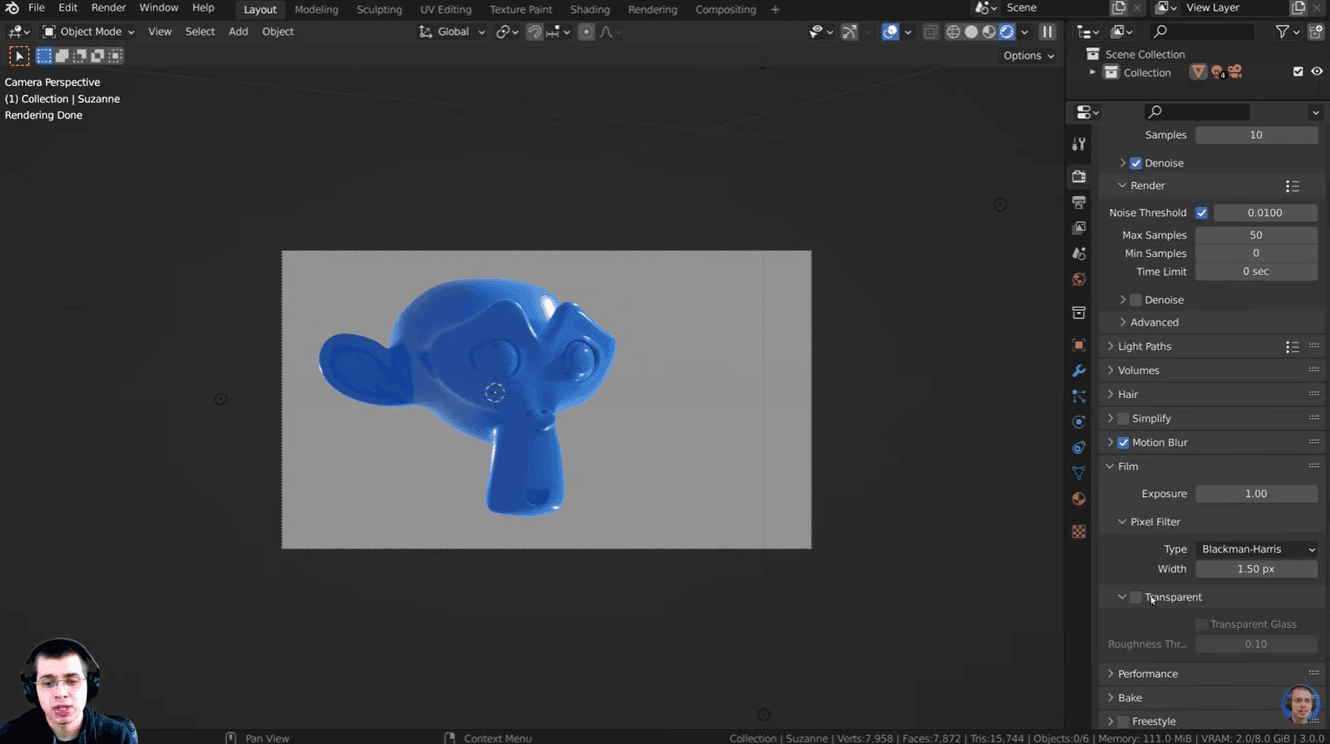Open the View Layer properties tab

1078,228
